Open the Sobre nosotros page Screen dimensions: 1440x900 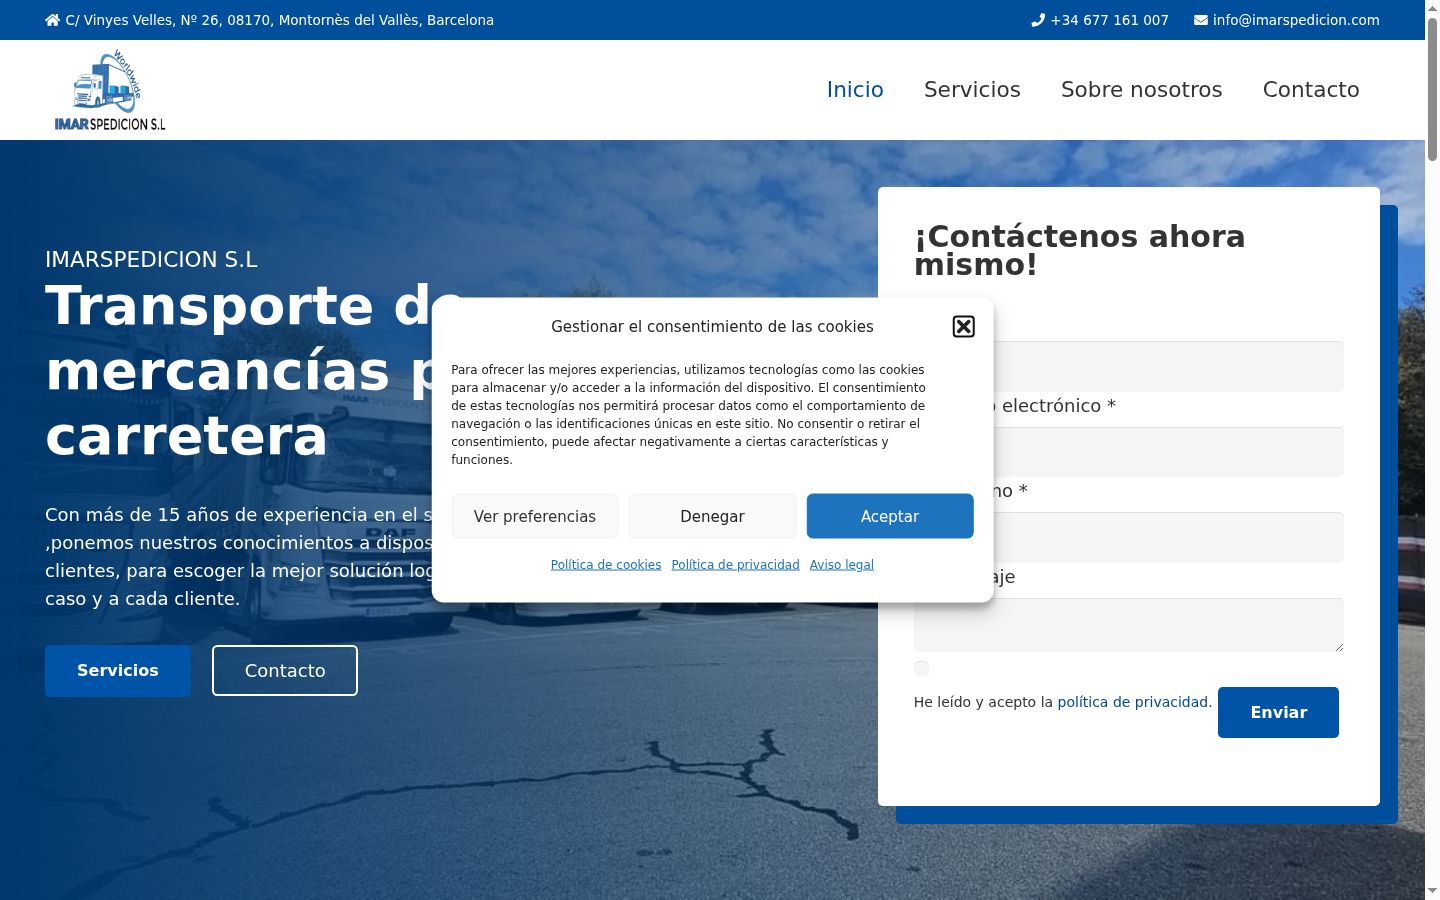click(x=1141, y=90)
